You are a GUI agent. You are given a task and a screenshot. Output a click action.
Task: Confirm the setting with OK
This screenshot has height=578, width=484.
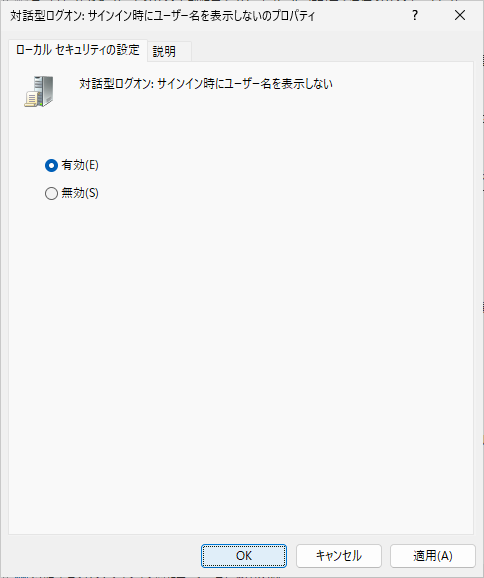[x=244, y=556]
